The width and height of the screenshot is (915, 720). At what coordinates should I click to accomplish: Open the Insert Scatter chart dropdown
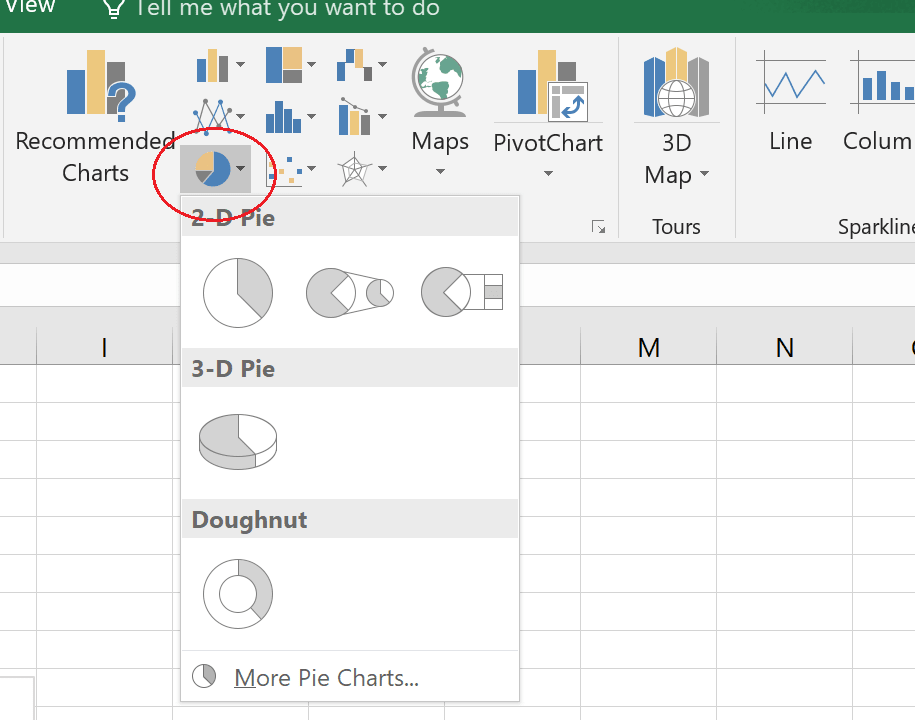pyautogui.click(x=291, y=170)
